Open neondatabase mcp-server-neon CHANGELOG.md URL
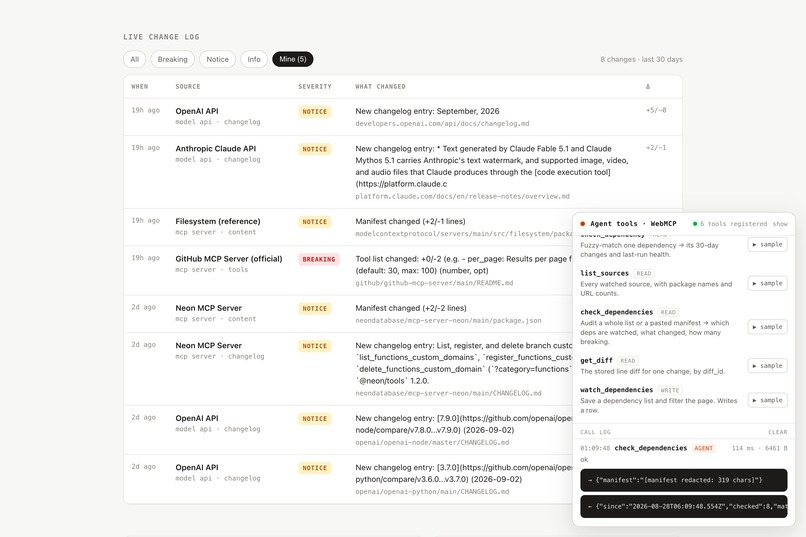 [448, 393]
